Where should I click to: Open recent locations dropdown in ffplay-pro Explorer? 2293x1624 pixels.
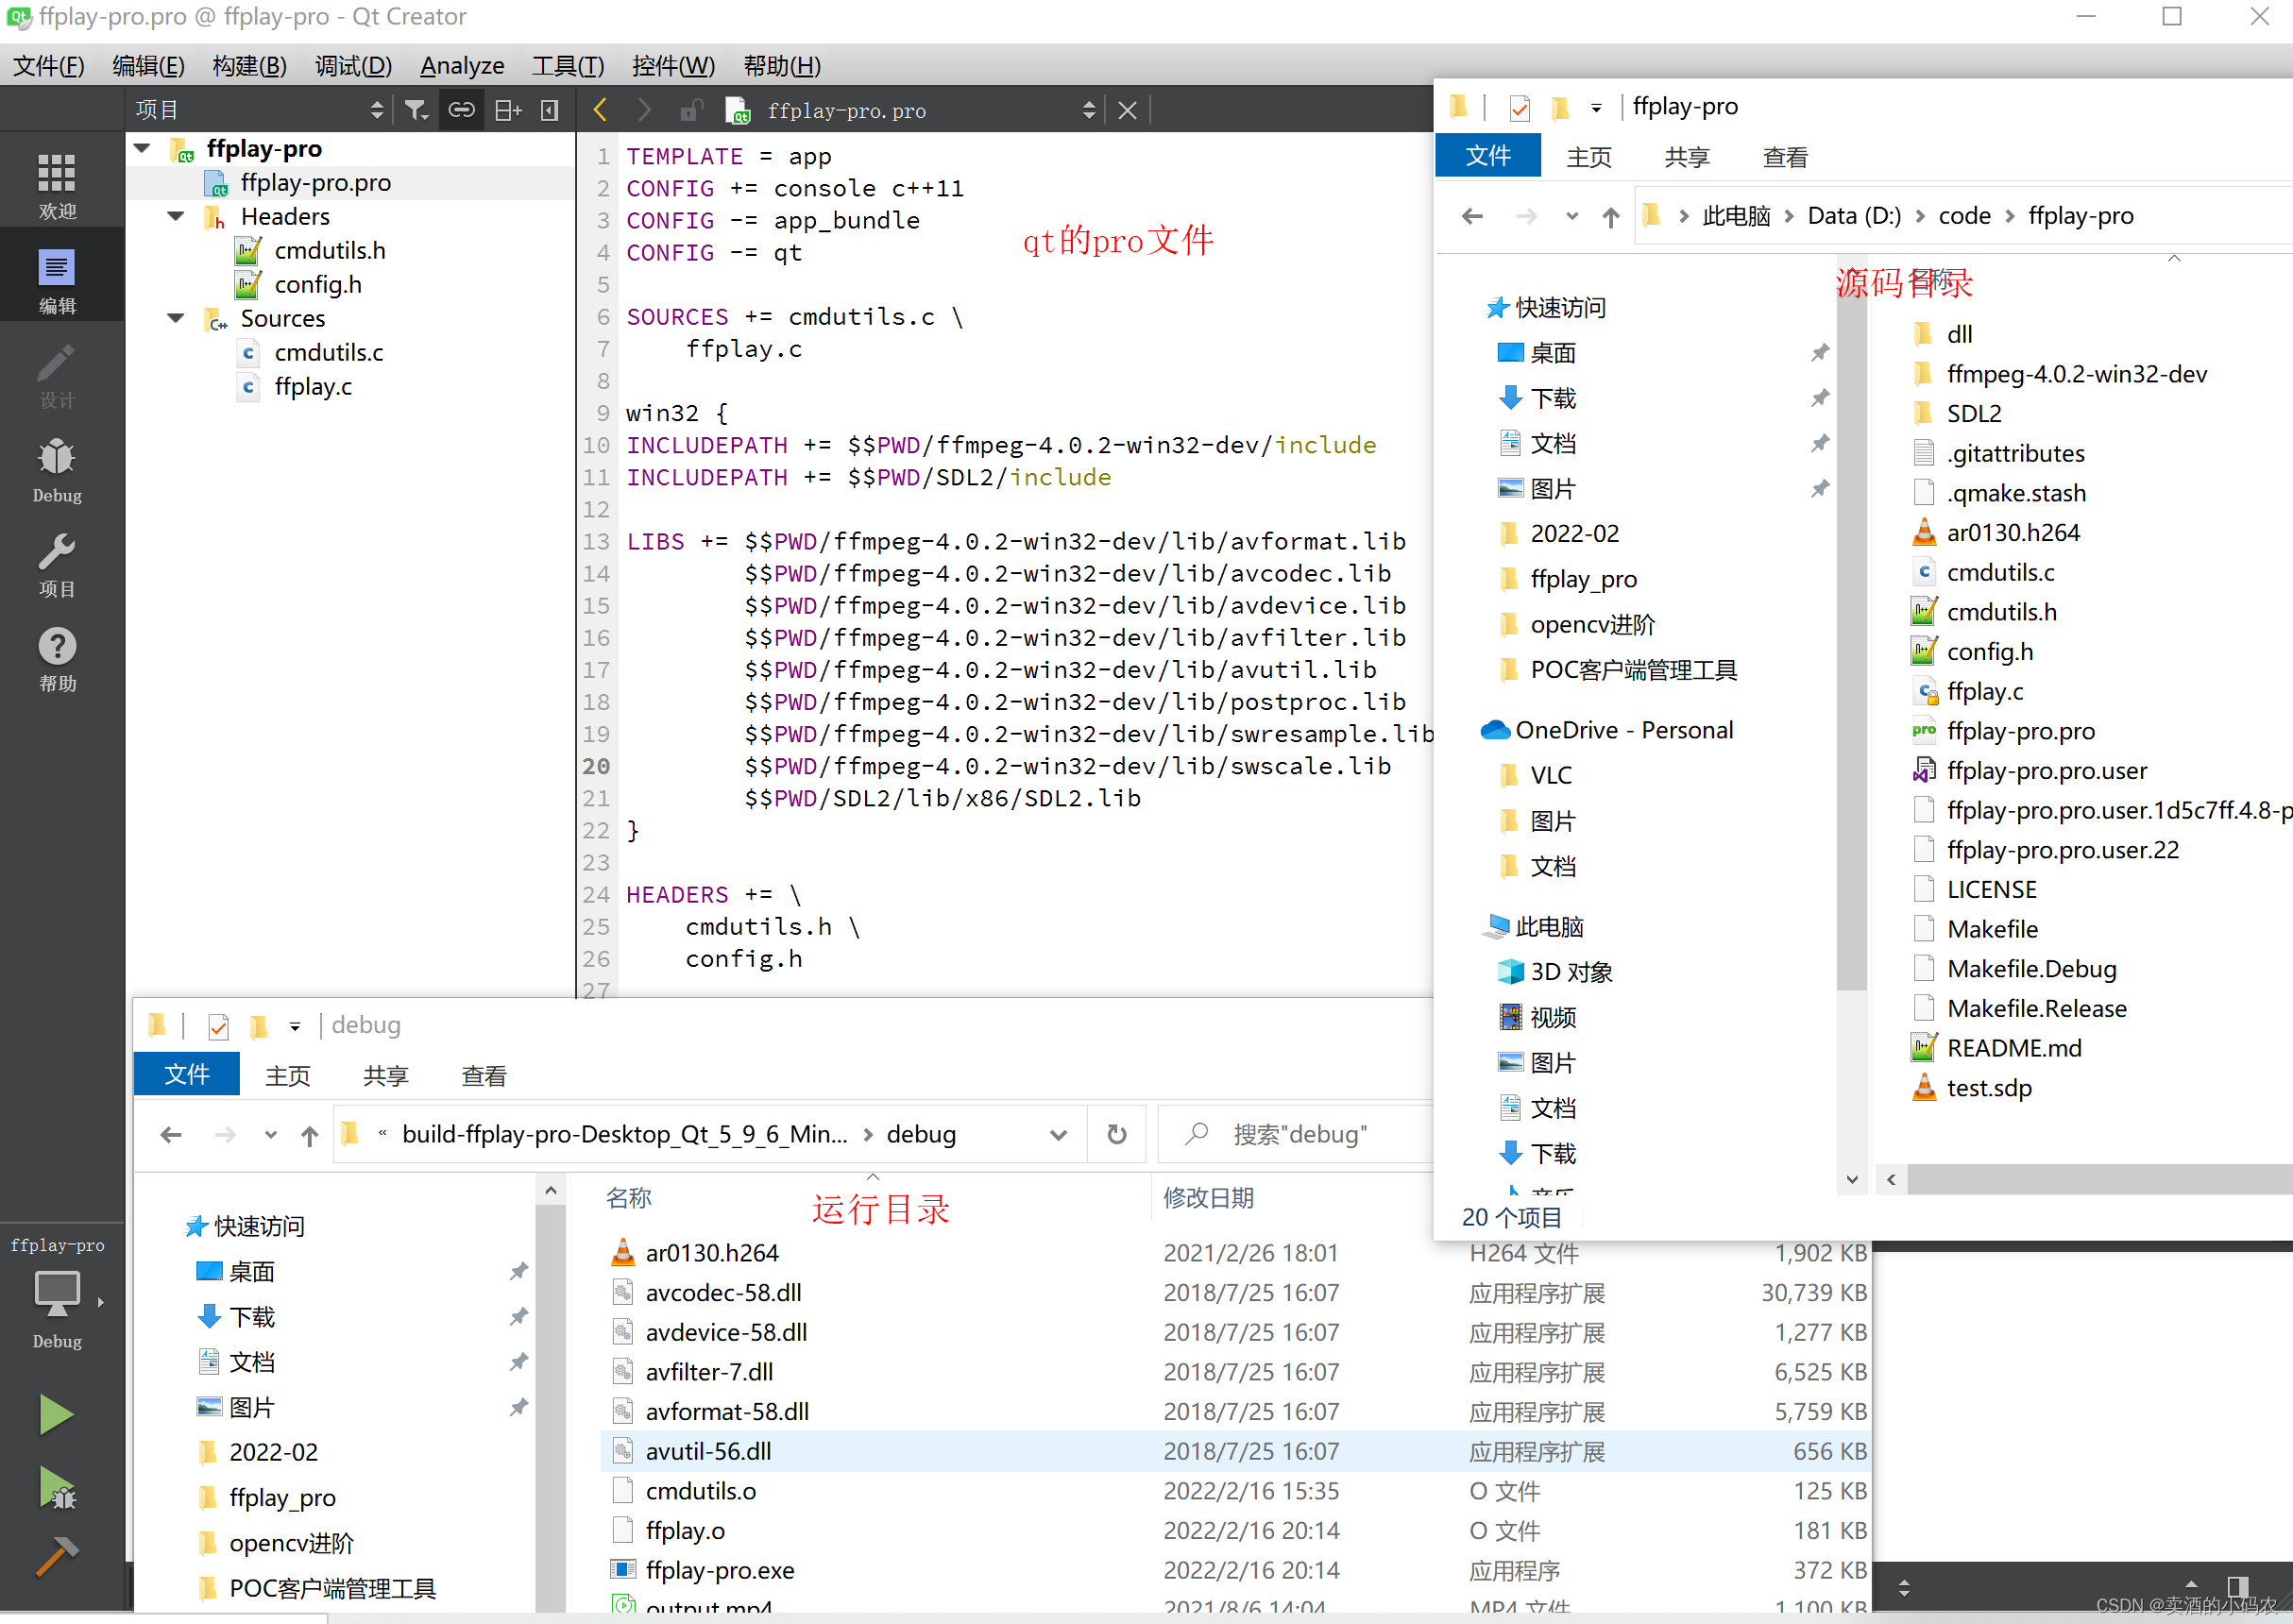point(1572,216)
